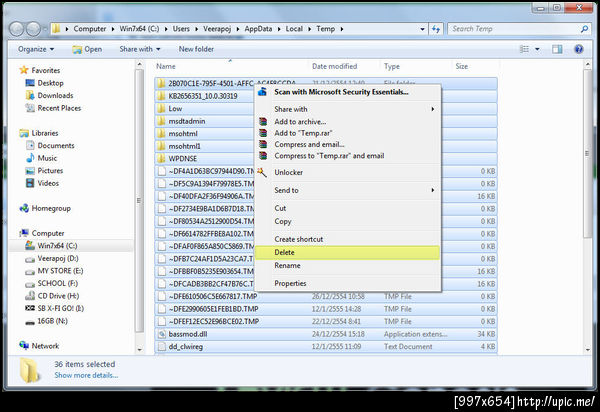
Task: Expand the Send to submenu arrow
Action: pos(433,190)
